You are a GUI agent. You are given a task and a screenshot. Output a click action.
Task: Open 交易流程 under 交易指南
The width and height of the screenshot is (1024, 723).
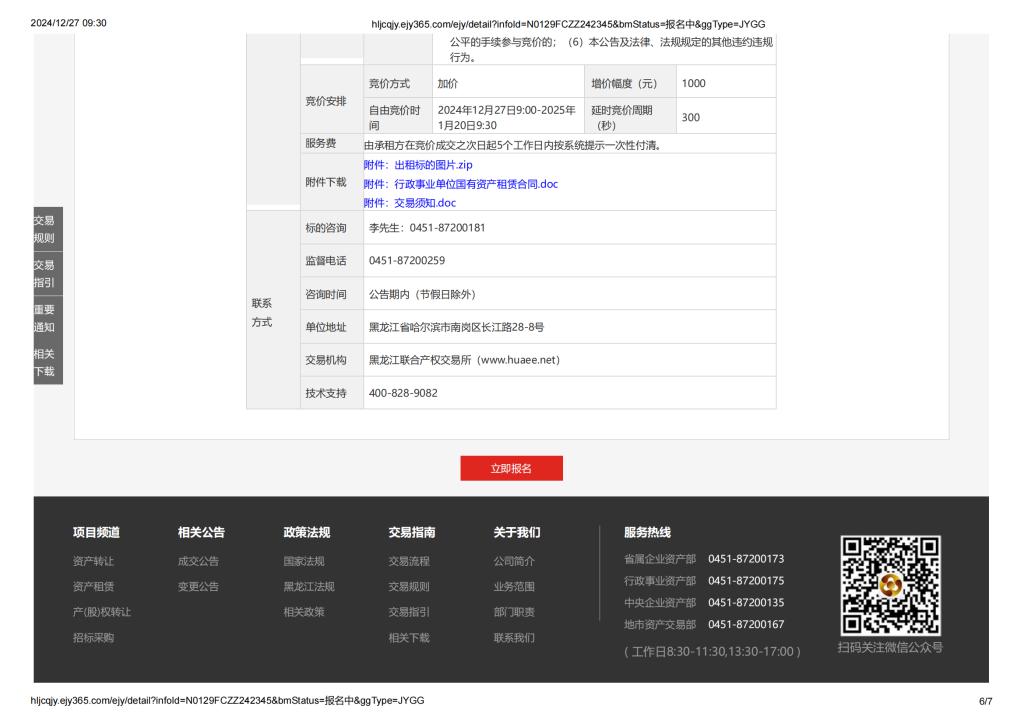coord(409,561)
